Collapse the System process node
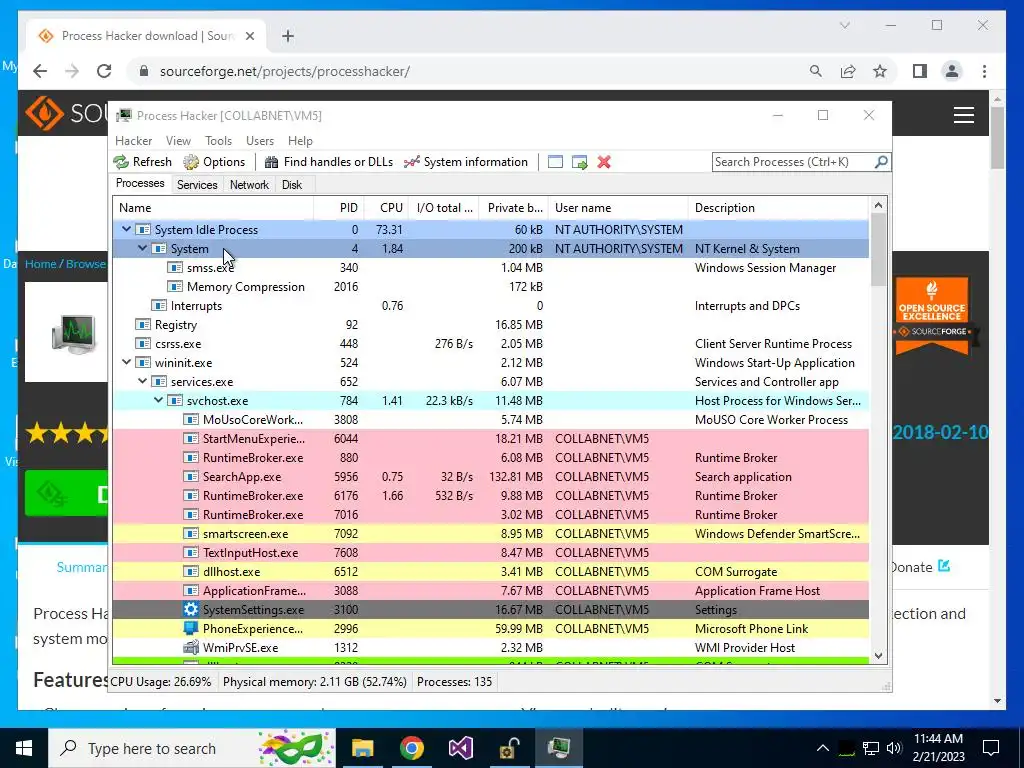 tap(142, 248)
